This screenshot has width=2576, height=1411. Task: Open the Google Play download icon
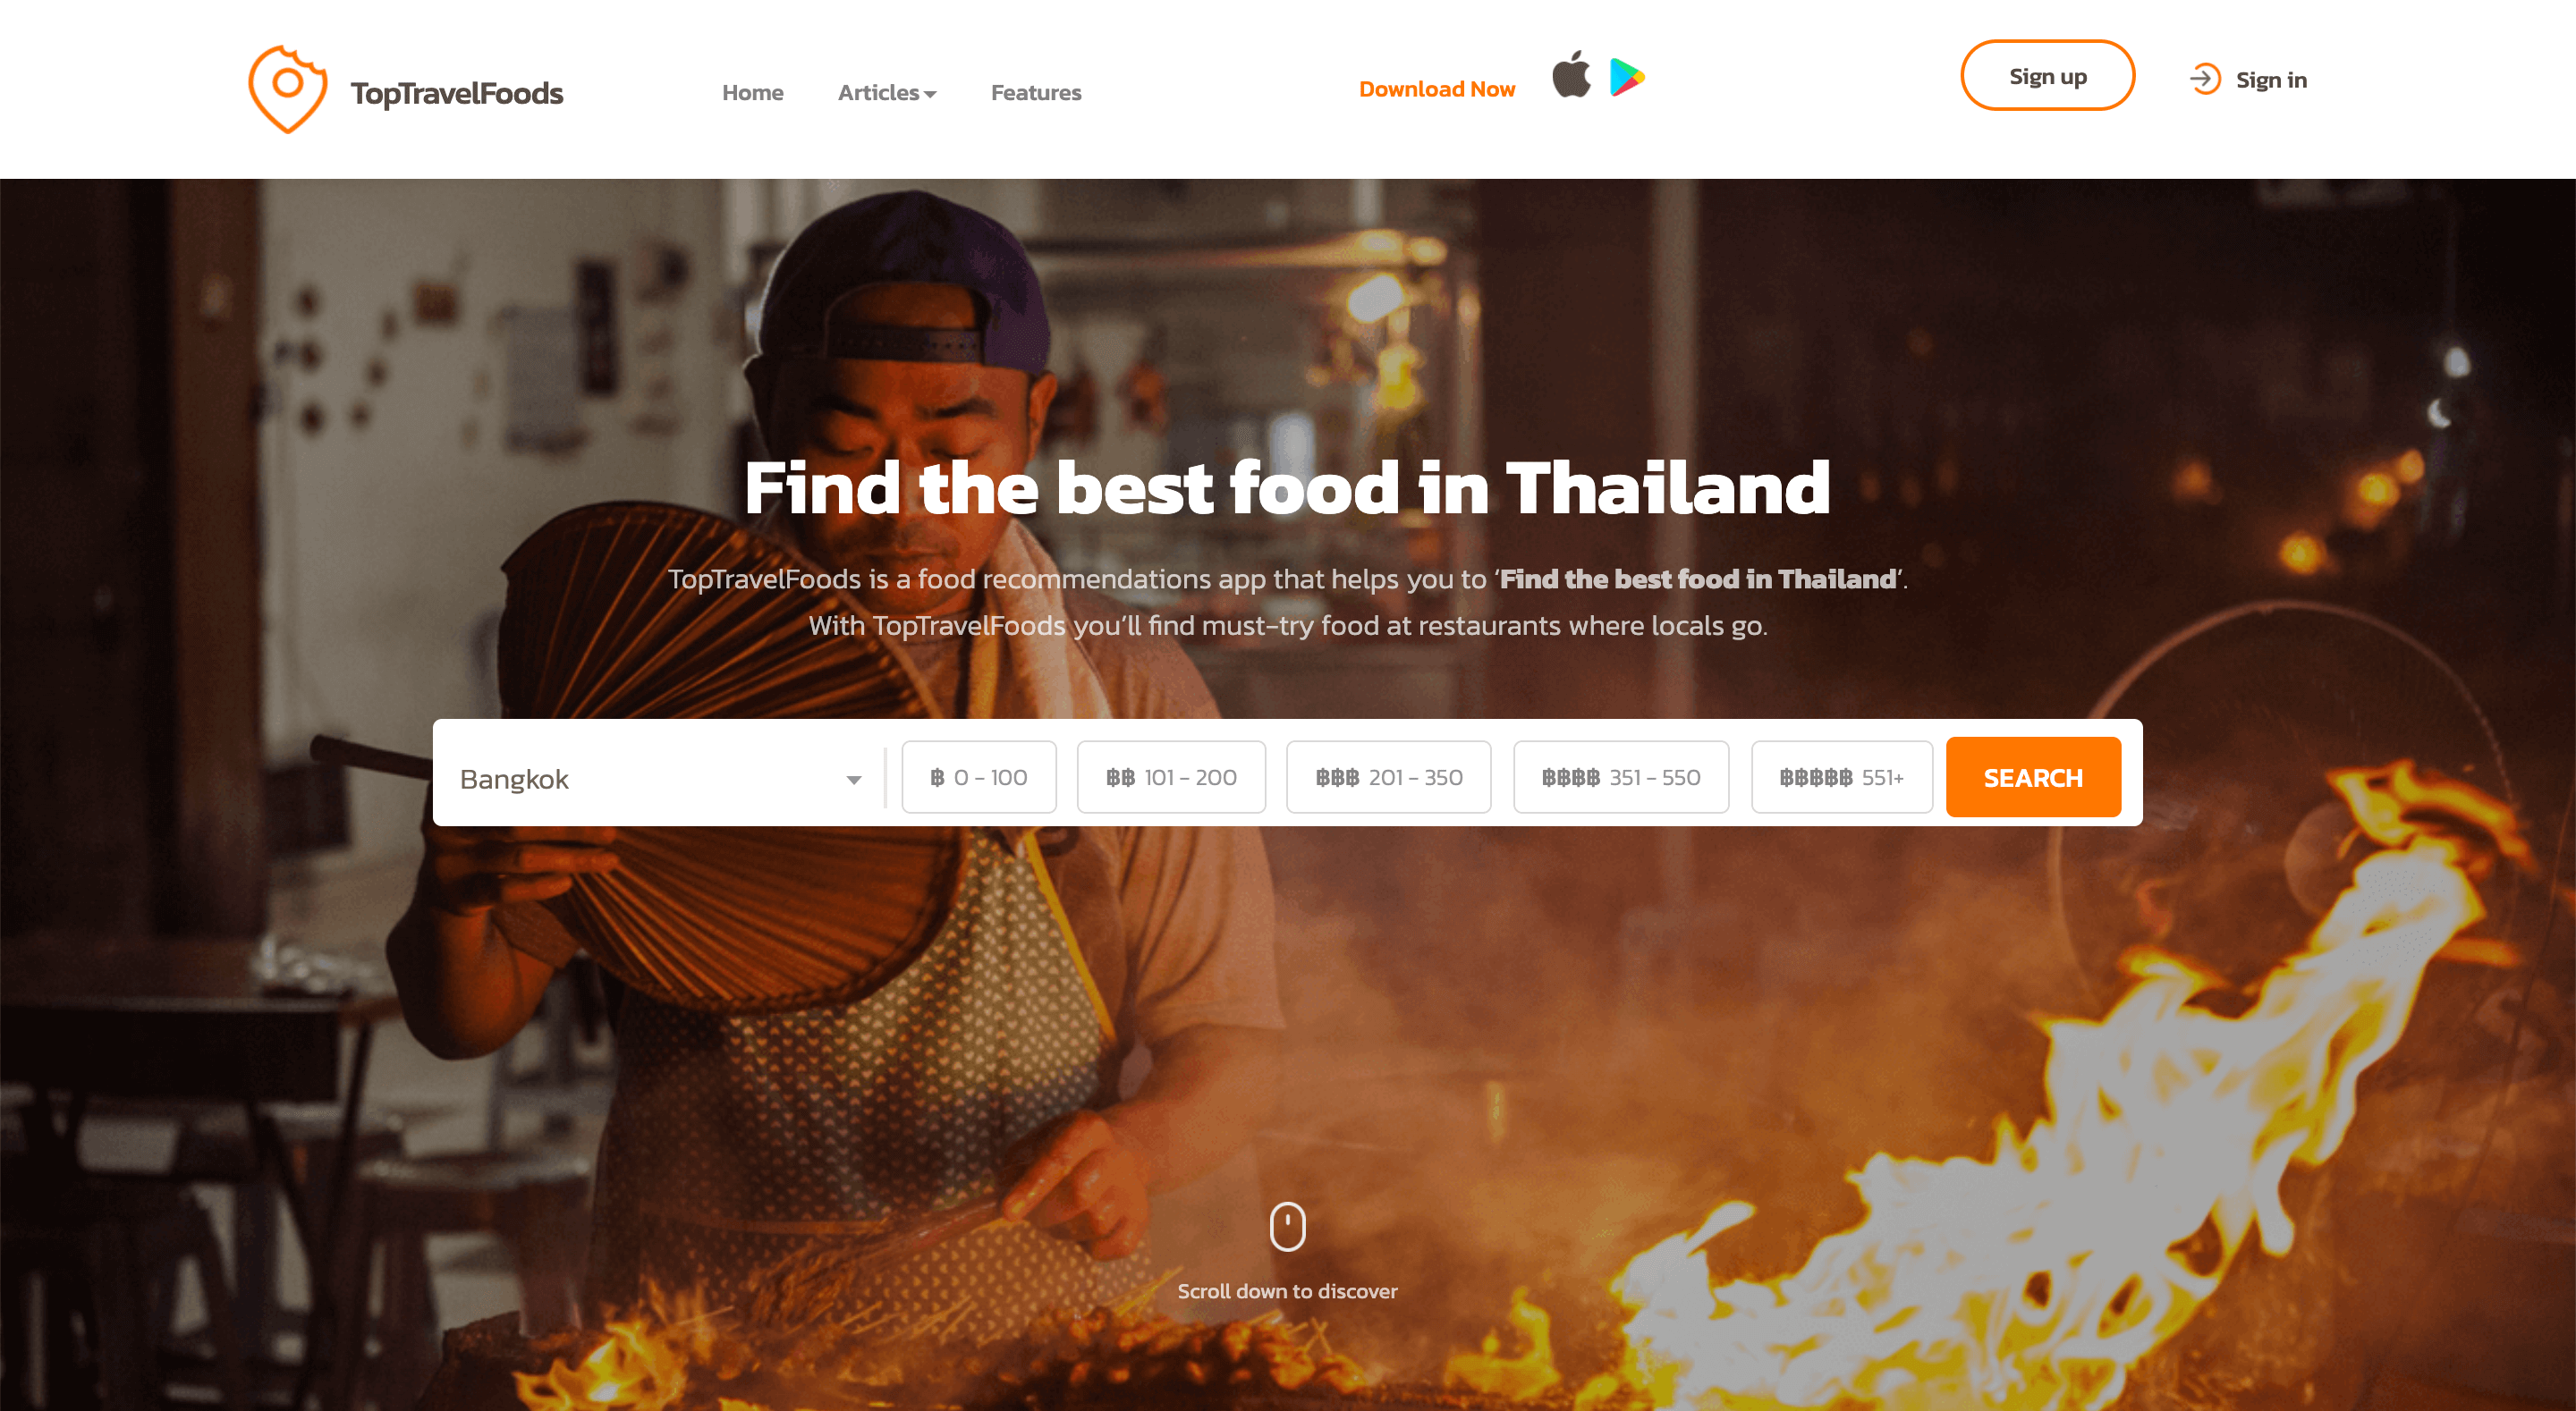[x=1627, y=77]
